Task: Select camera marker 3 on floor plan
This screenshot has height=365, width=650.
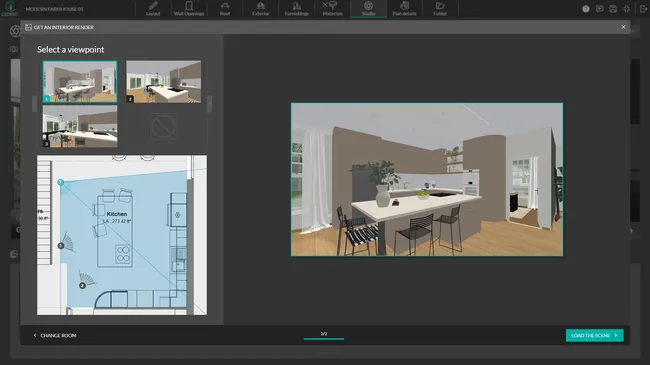Action: point(61,246)
